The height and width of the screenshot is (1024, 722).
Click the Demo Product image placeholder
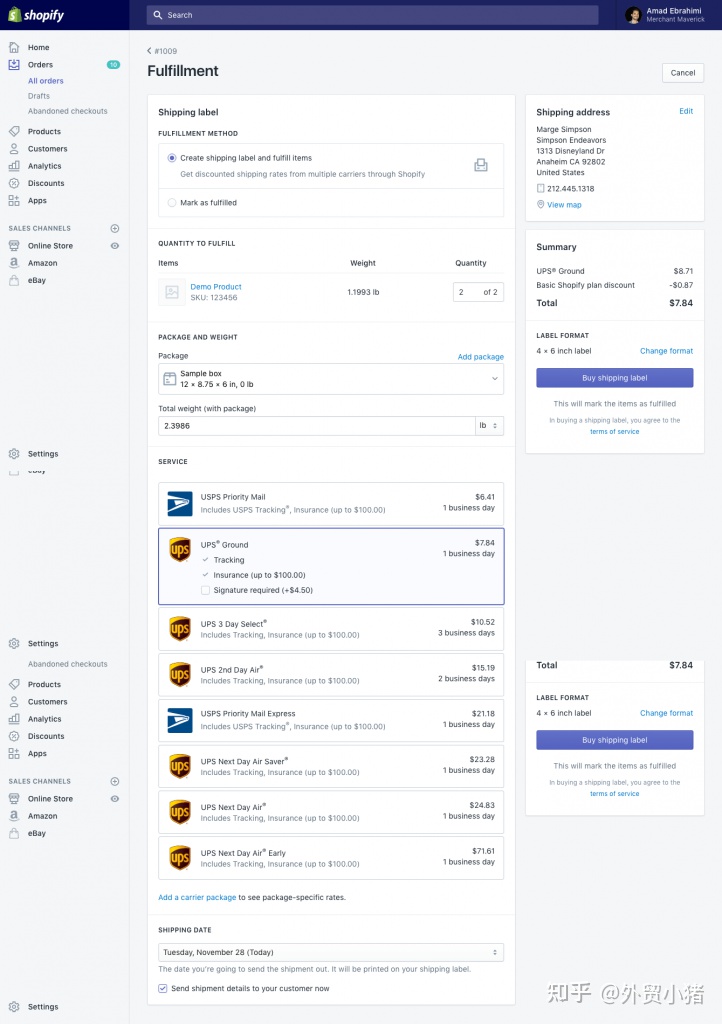point(172,292)
